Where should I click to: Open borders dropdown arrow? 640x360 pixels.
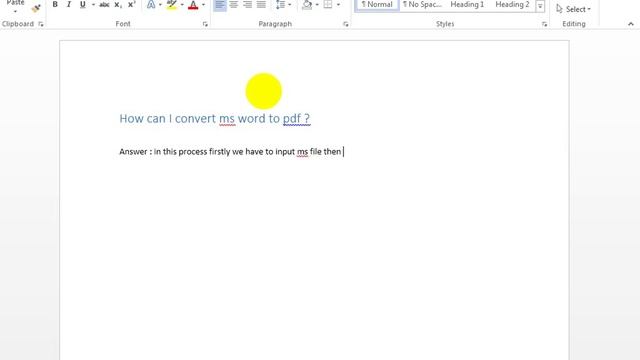tap(338, 5)
